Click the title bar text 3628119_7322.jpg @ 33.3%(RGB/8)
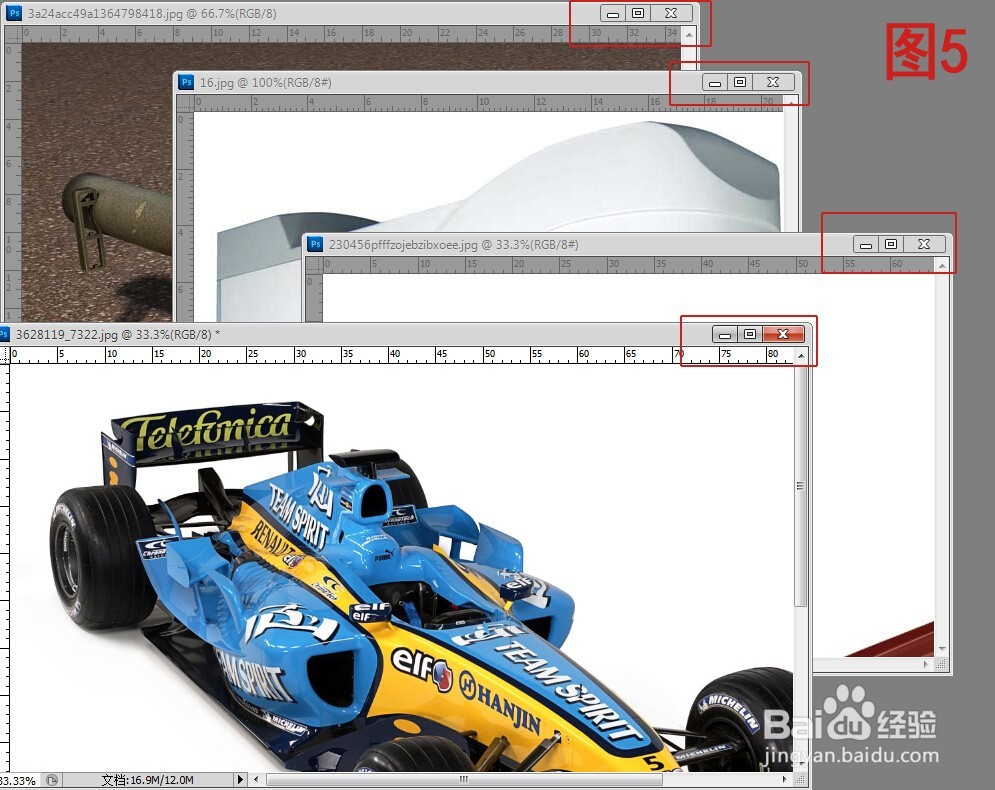Image resolution: width=995 pixels, height=790 pixels. pos(114,334)
